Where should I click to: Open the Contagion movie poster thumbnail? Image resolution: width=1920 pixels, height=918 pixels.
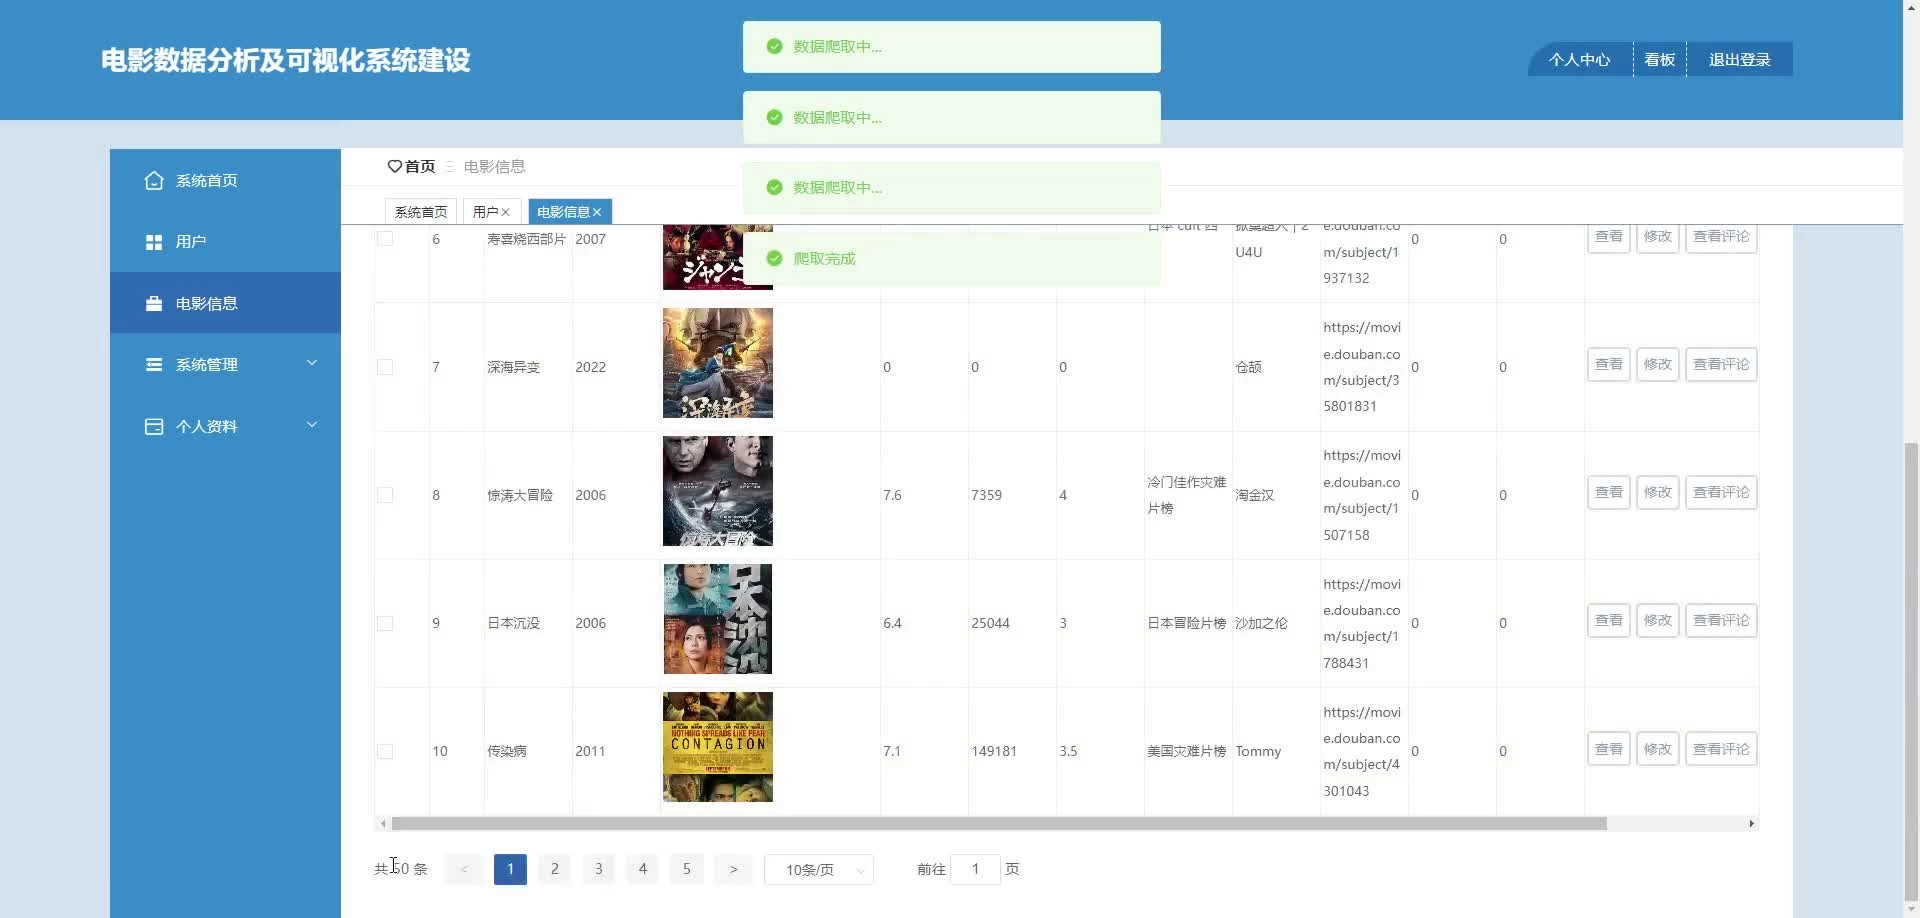point(718,747)
